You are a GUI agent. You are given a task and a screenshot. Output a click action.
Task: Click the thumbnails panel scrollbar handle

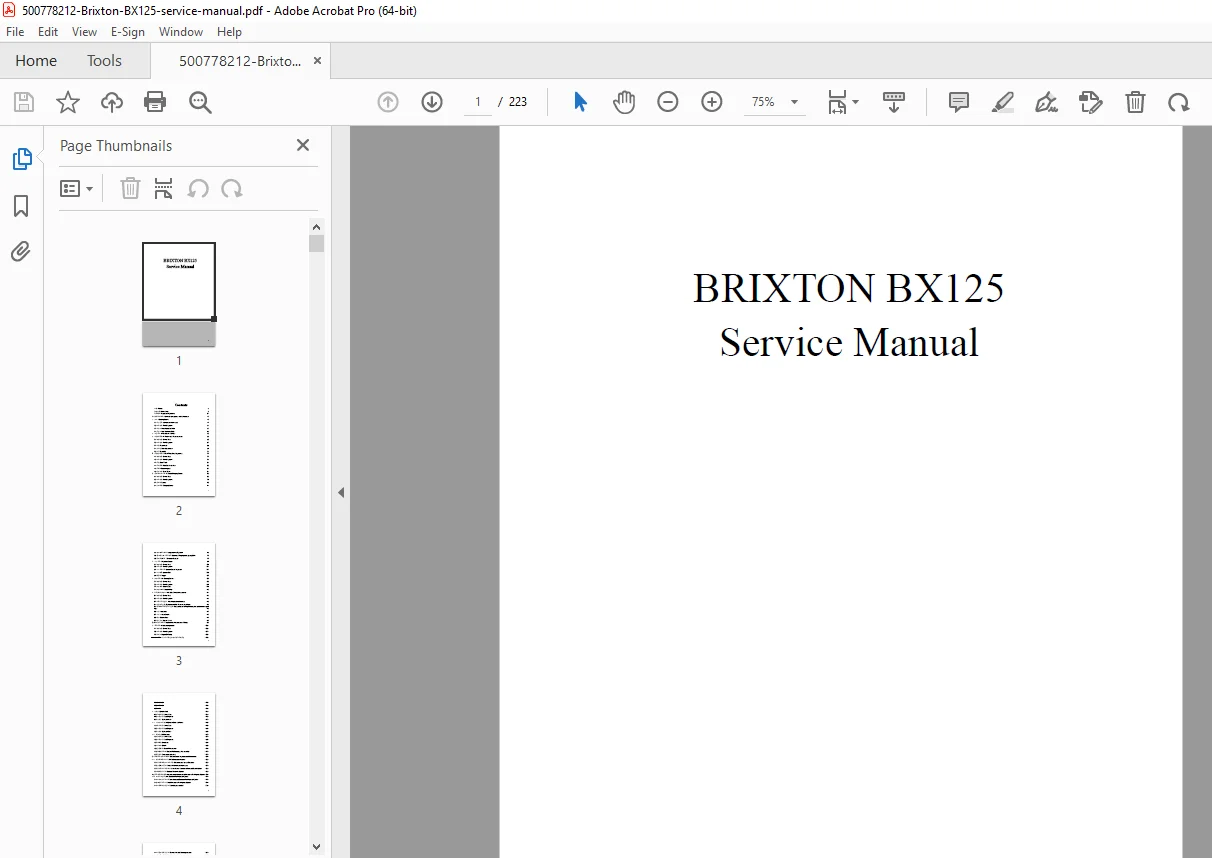tap(317, 243)
